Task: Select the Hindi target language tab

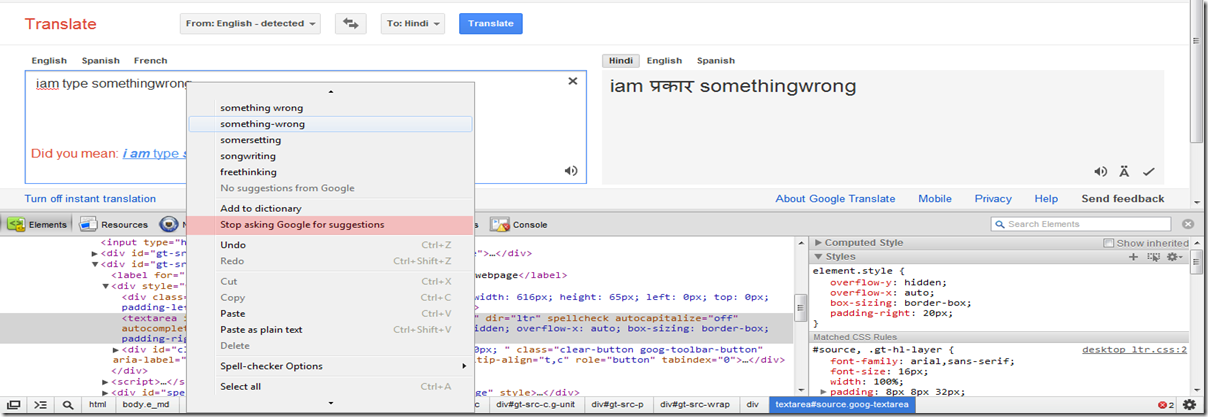Action: click(x=621, y=61)
